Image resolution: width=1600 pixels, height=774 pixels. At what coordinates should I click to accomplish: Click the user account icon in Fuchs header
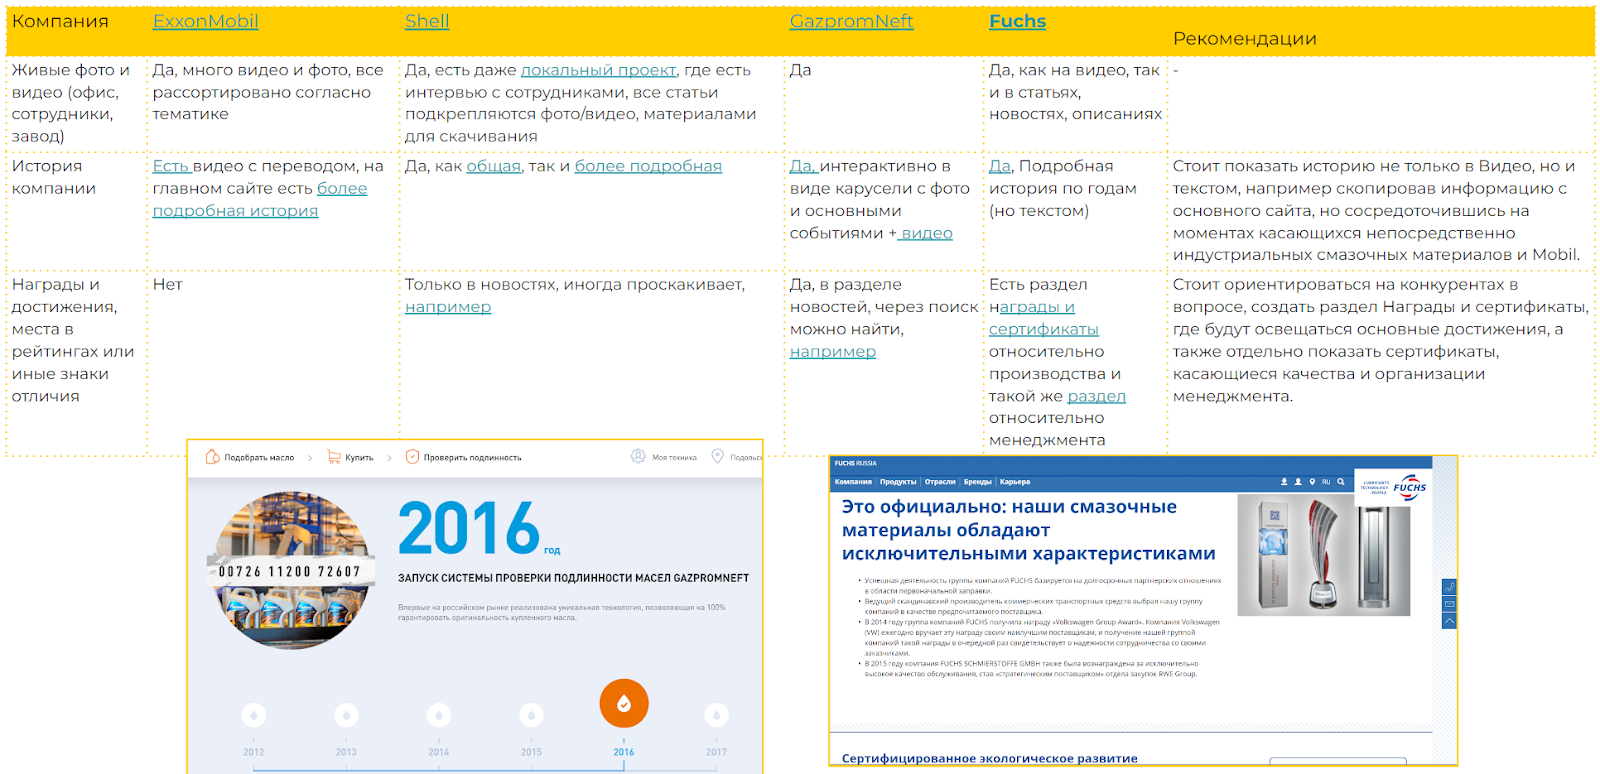(1298, 482)
